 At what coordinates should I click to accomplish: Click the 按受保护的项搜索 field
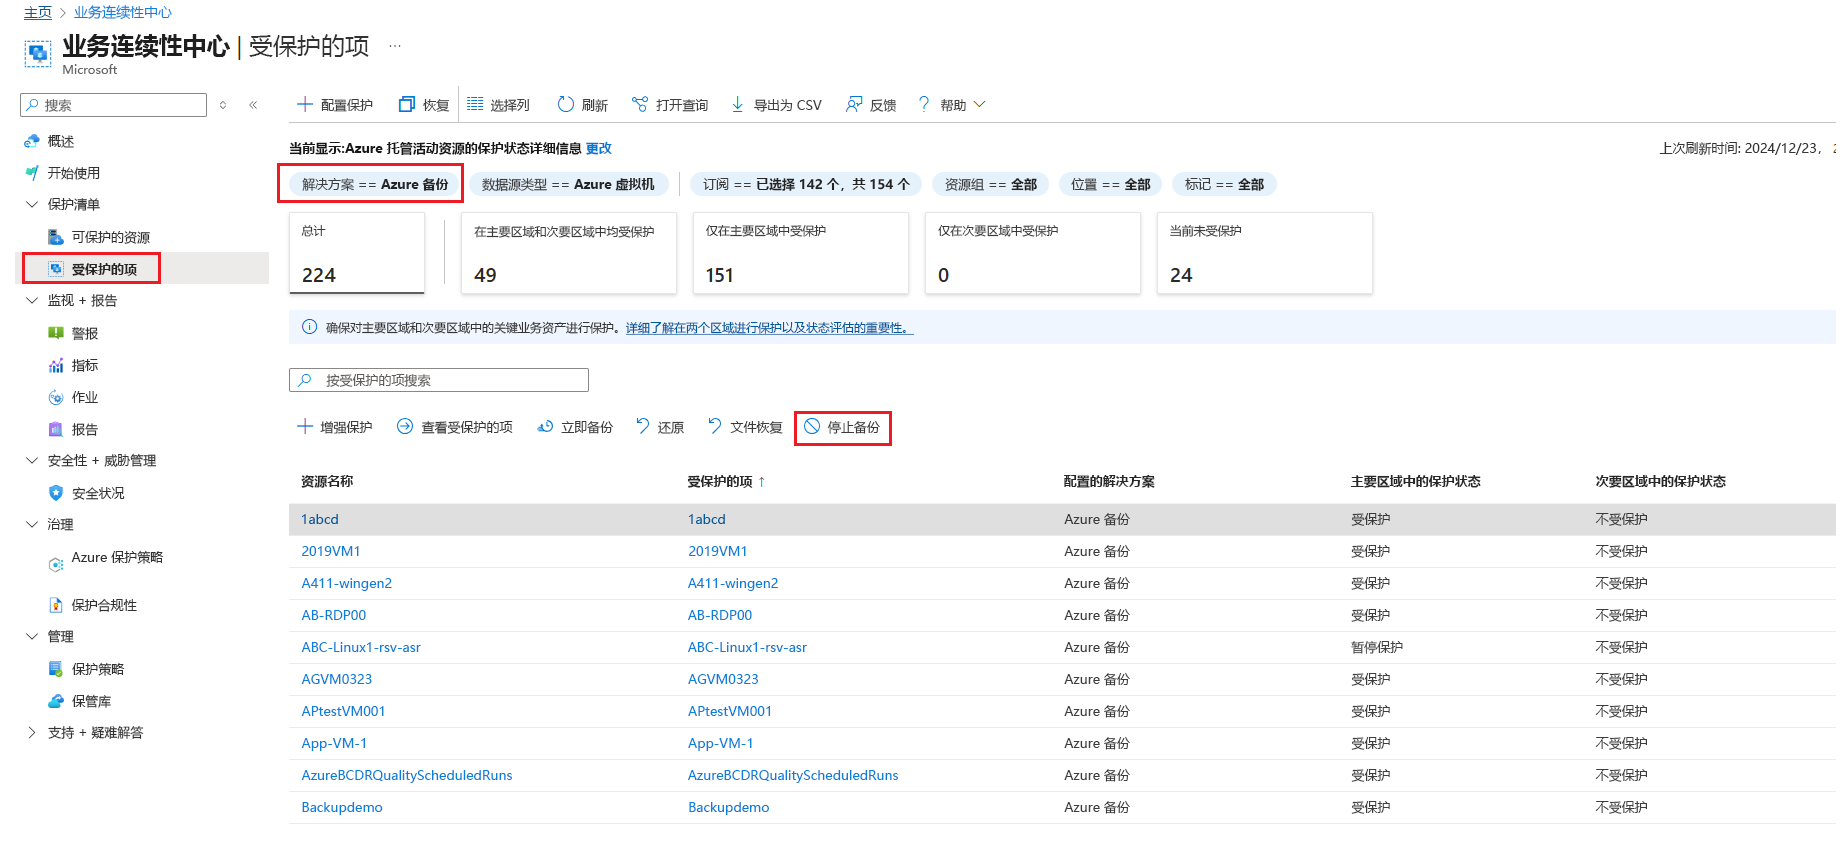coord(439,380)
